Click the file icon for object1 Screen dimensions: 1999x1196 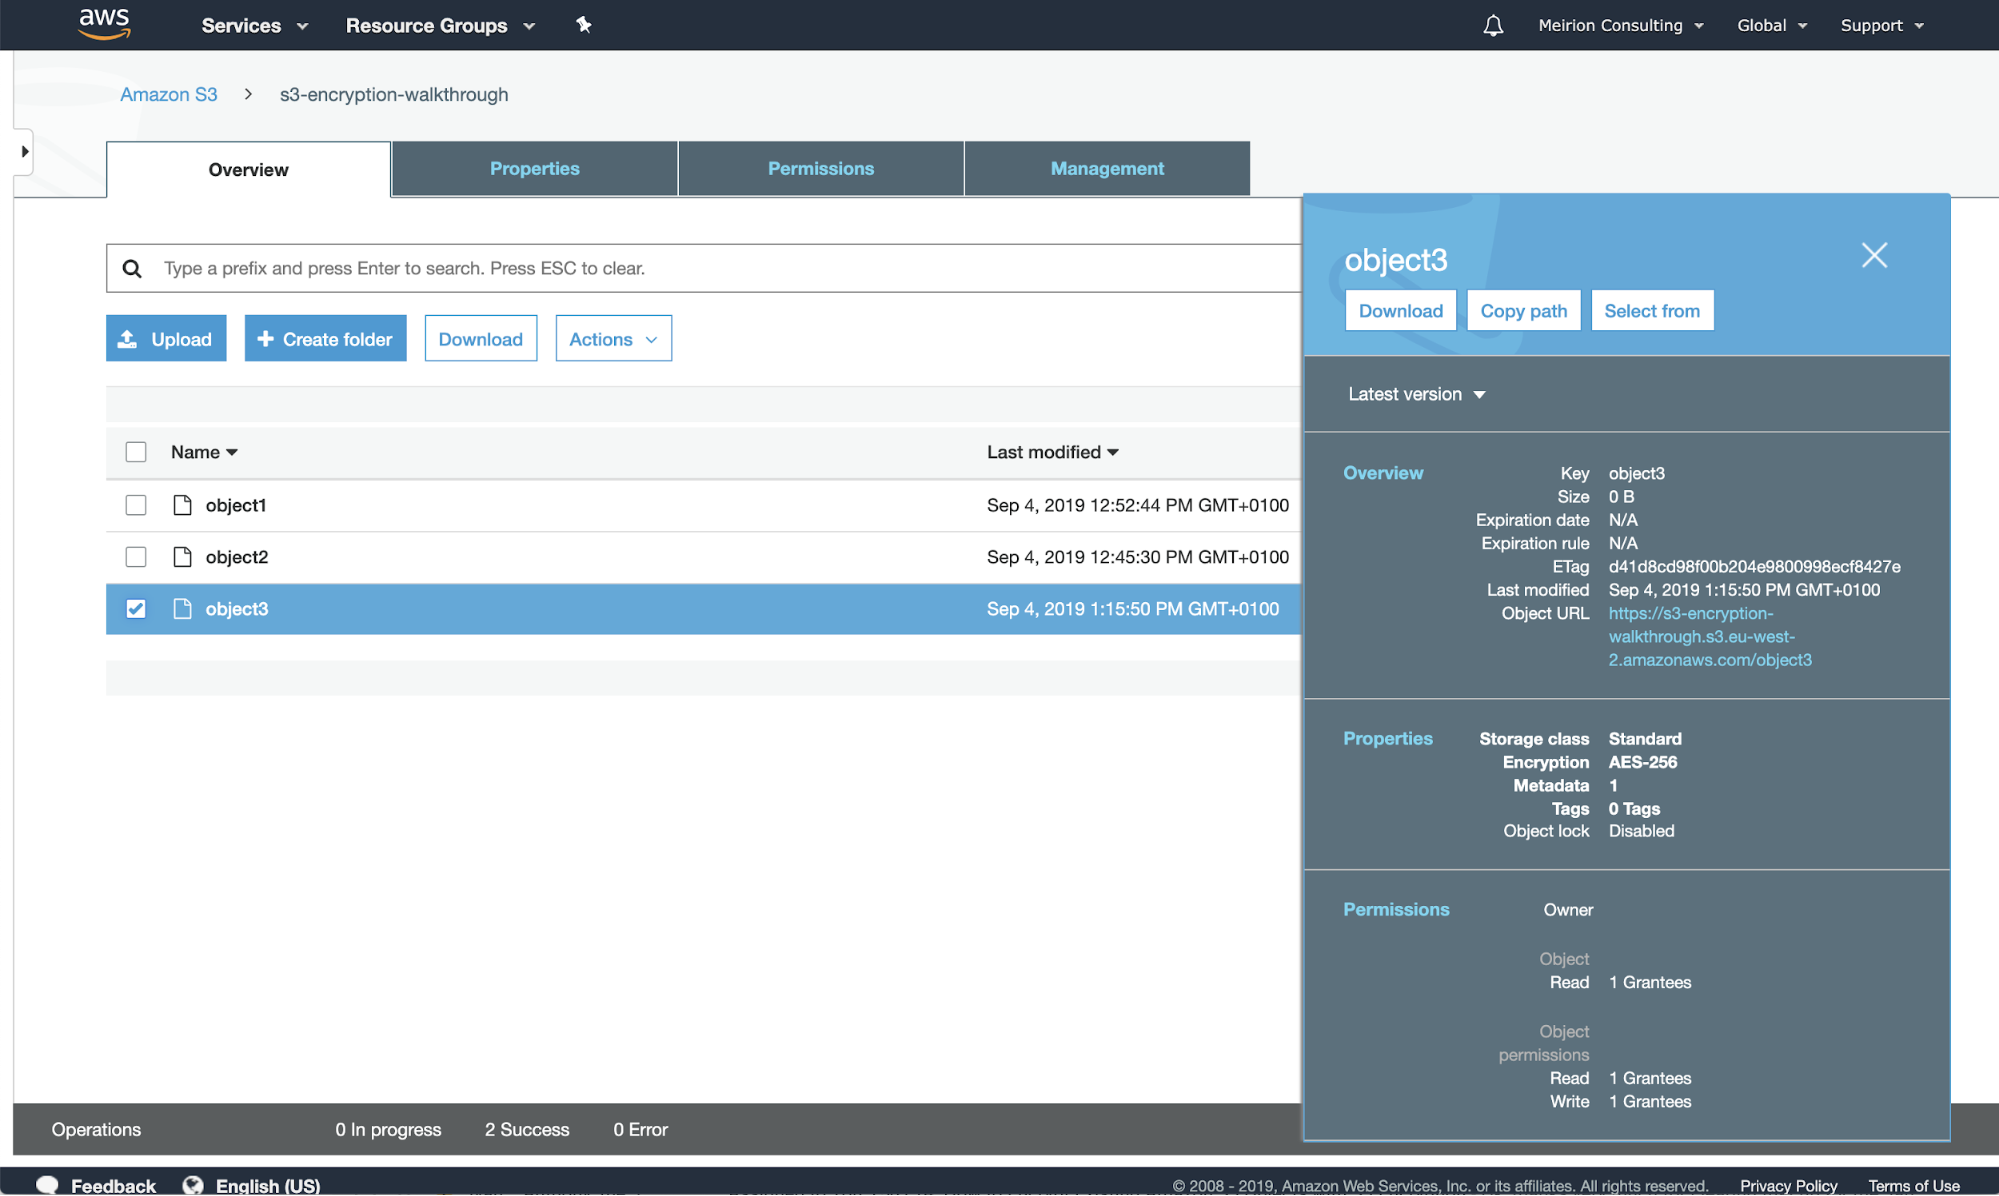point(182,505)
